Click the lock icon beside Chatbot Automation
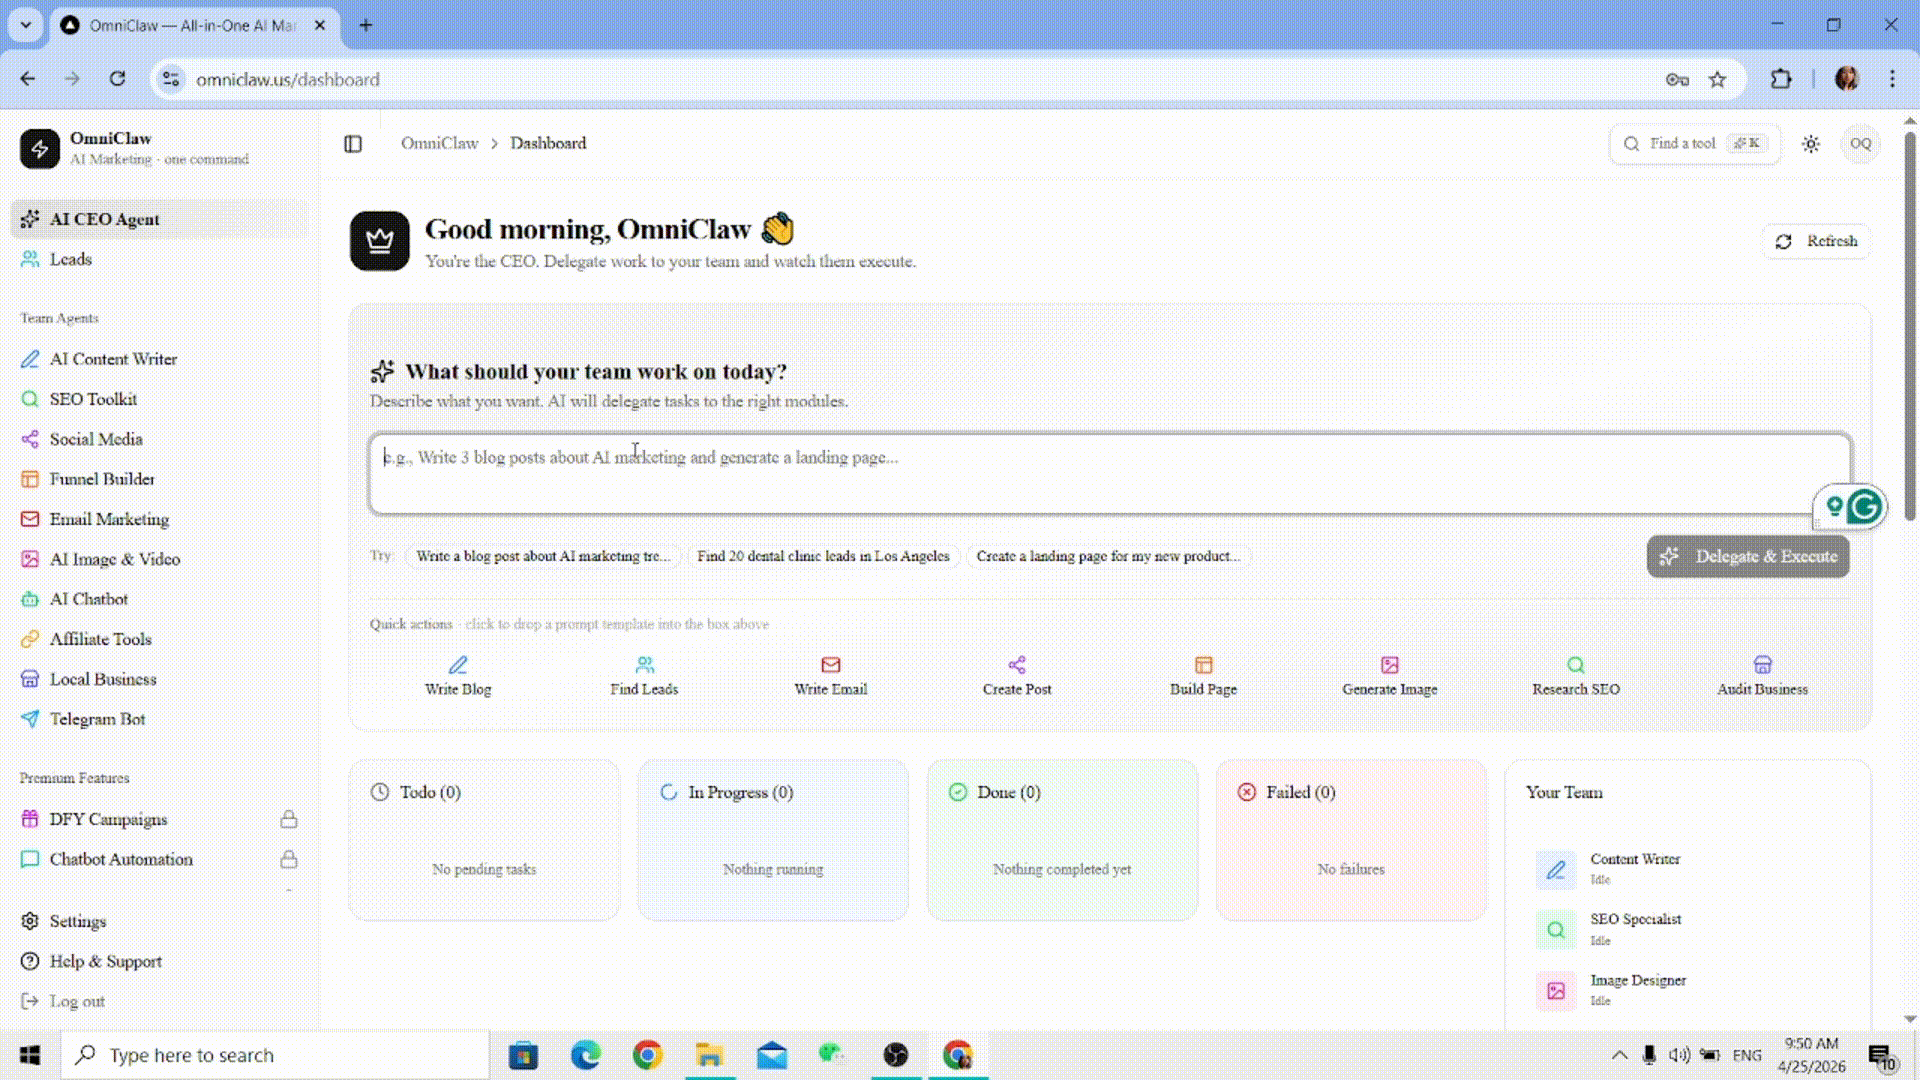 tap(289, 859)
